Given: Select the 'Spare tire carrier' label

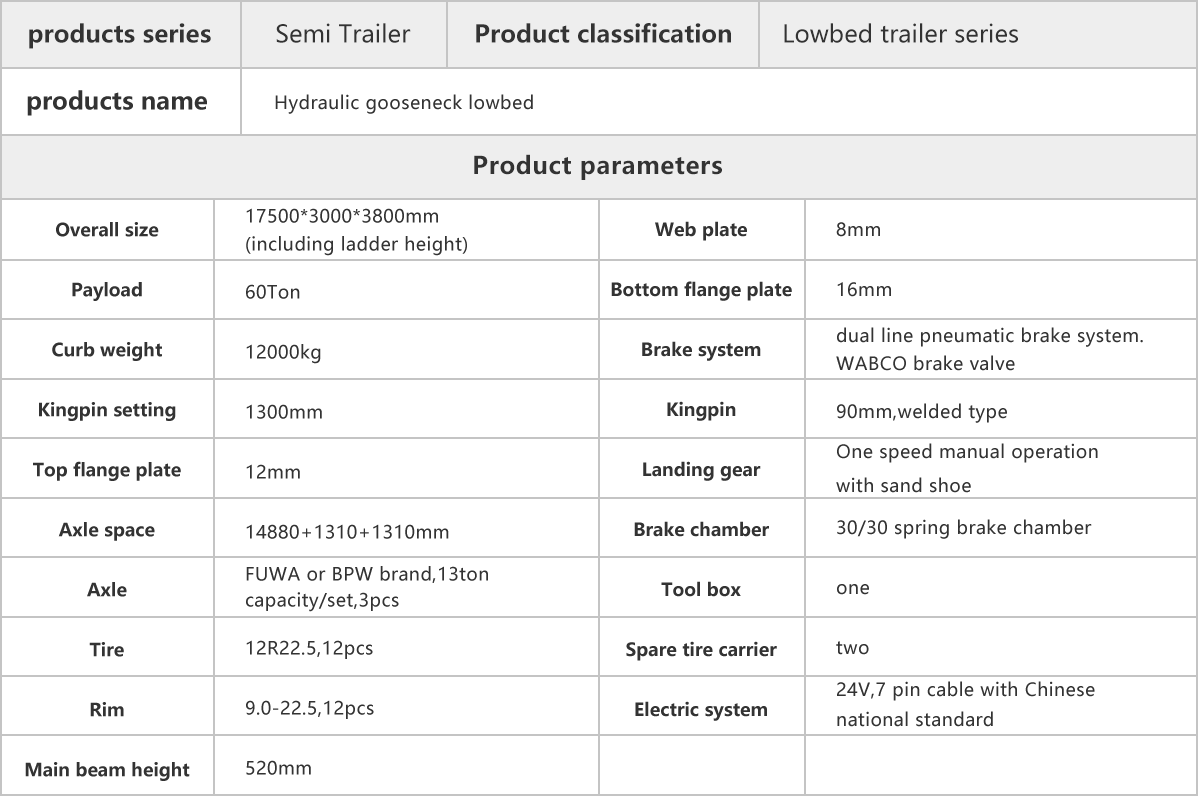Looking at the screenshot, I should coord(701,650).
